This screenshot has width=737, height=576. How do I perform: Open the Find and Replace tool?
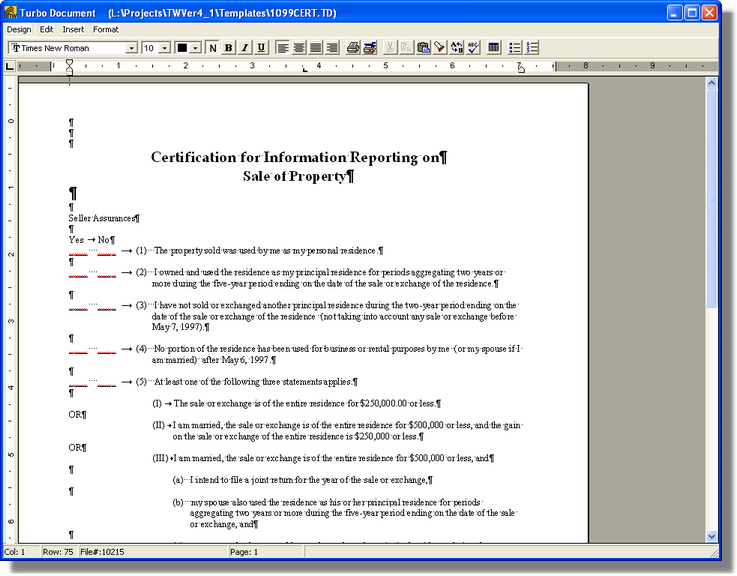[x=457, y=48]
